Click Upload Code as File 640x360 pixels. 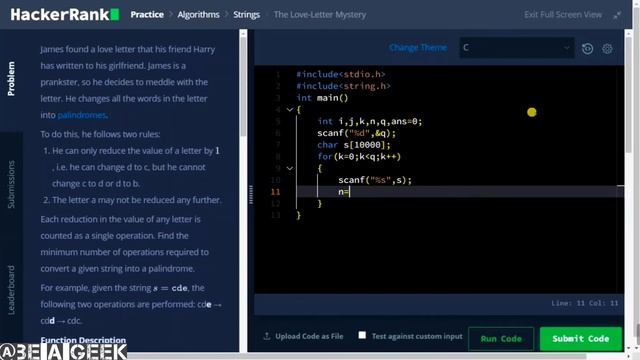[x=309, y=336]
